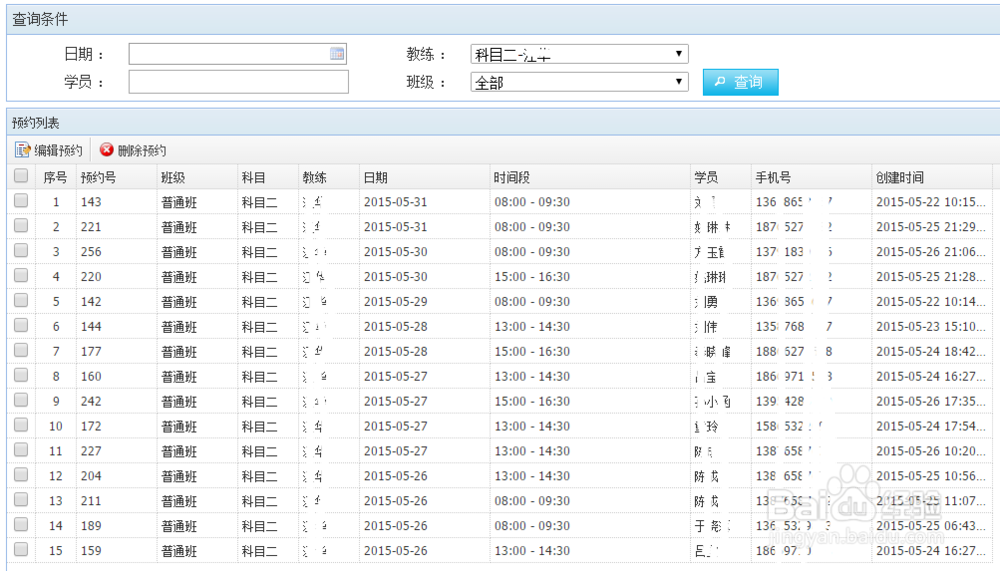Click into the 学员 student input field
The image size is (1000, 571).
(239, 82)
